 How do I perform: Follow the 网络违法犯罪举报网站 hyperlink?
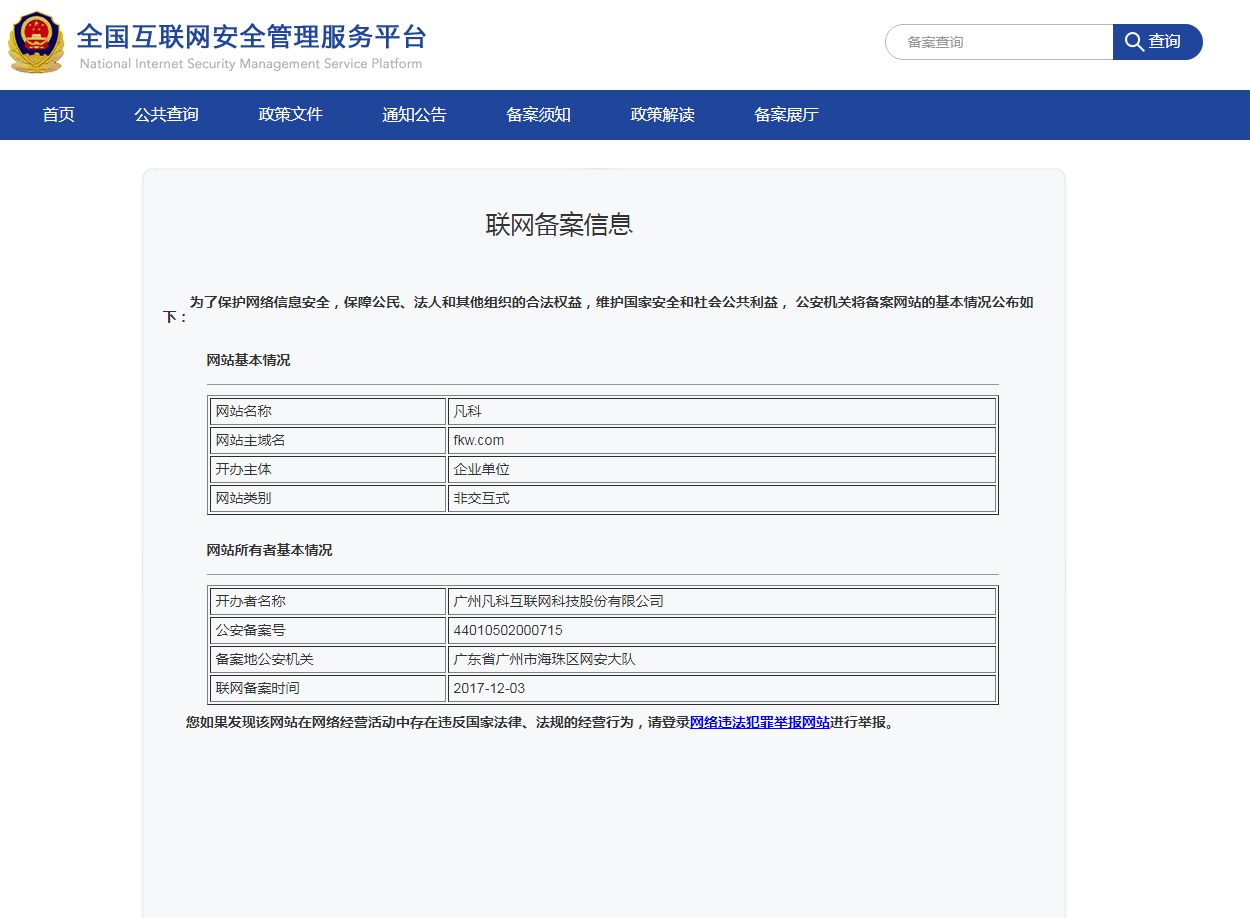tap(760, 722)
